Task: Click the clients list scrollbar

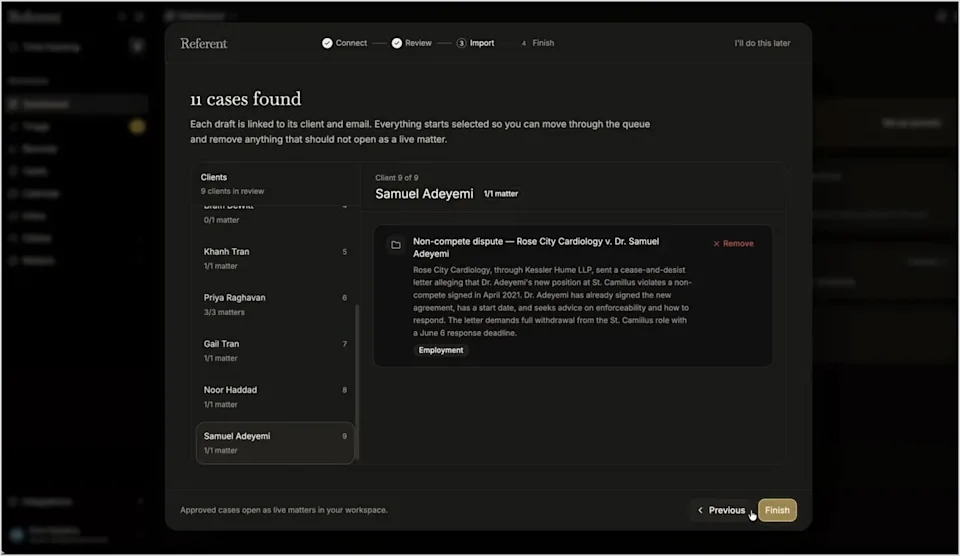Action: coord(356,381)
